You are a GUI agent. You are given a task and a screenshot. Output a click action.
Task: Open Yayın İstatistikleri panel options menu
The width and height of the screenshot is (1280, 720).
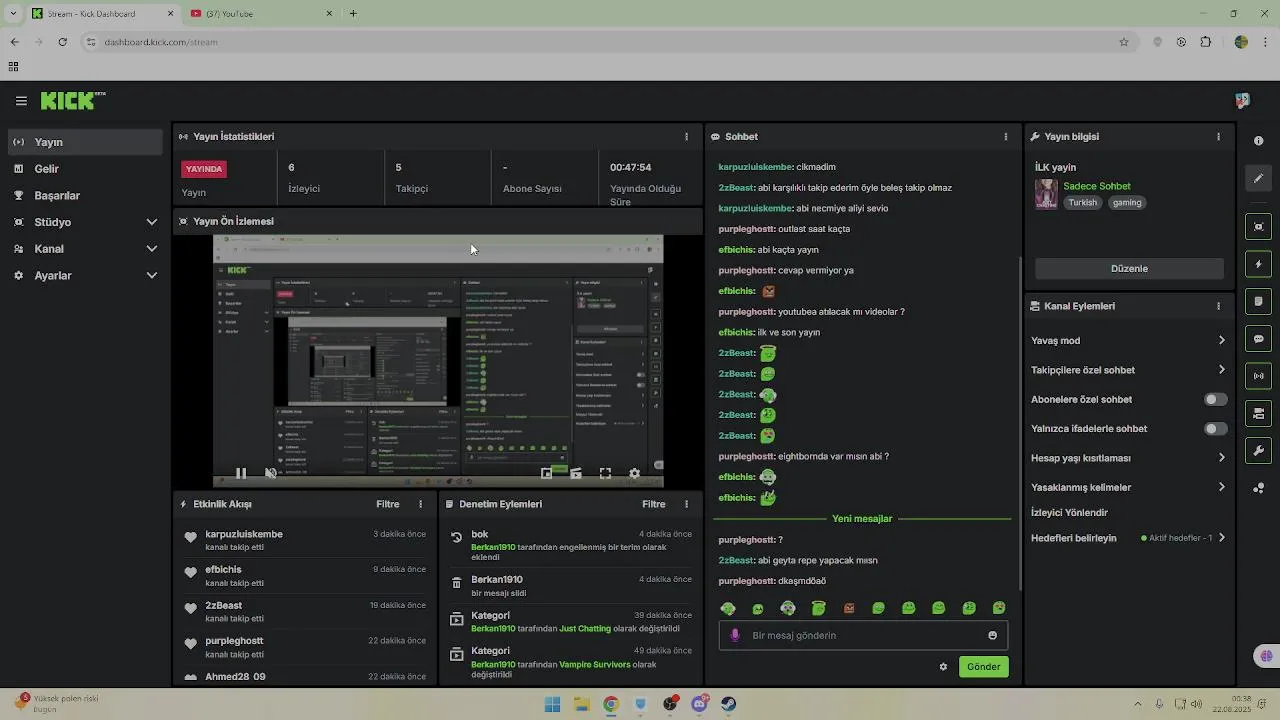pyautogui.click(x=686, y=137)
